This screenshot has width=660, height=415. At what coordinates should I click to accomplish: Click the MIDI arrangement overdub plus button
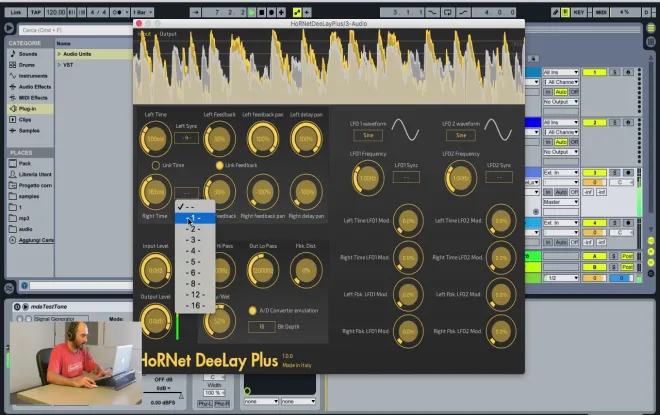[281, 12]
